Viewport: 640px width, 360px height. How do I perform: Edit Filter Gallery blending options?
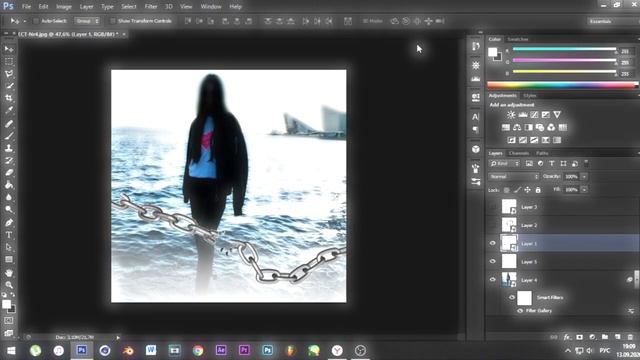[x=631, y=311]
